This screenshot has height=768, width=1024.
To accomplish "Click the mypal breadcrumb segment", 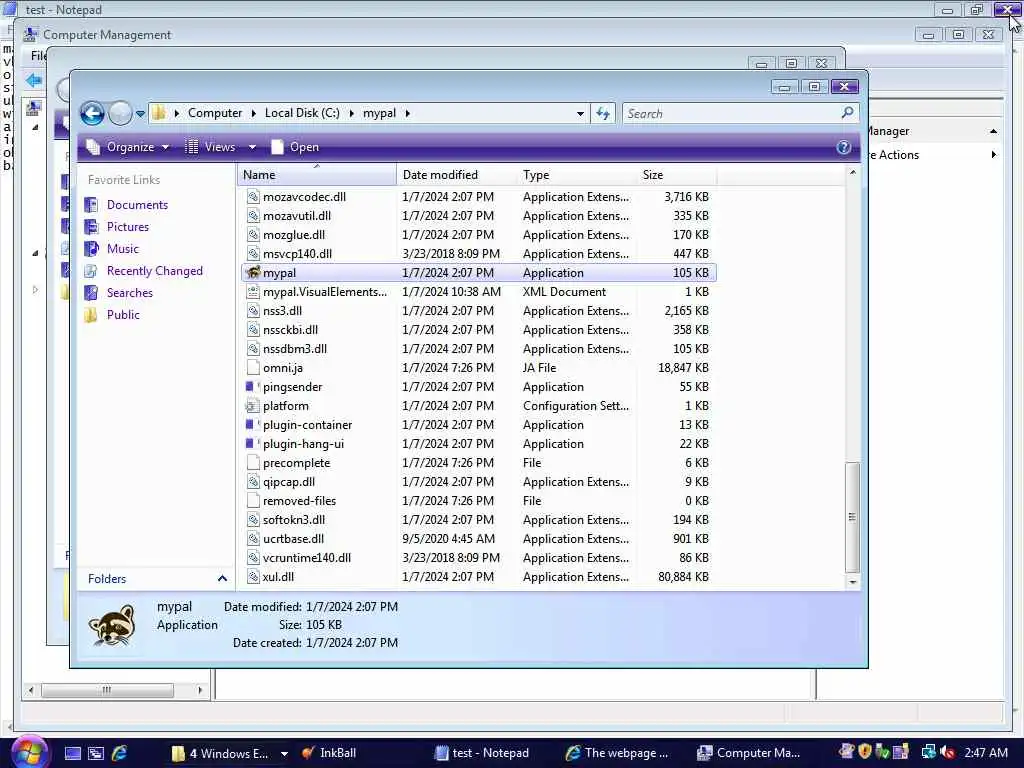I will pyautogui.click(x=379, y=113).
